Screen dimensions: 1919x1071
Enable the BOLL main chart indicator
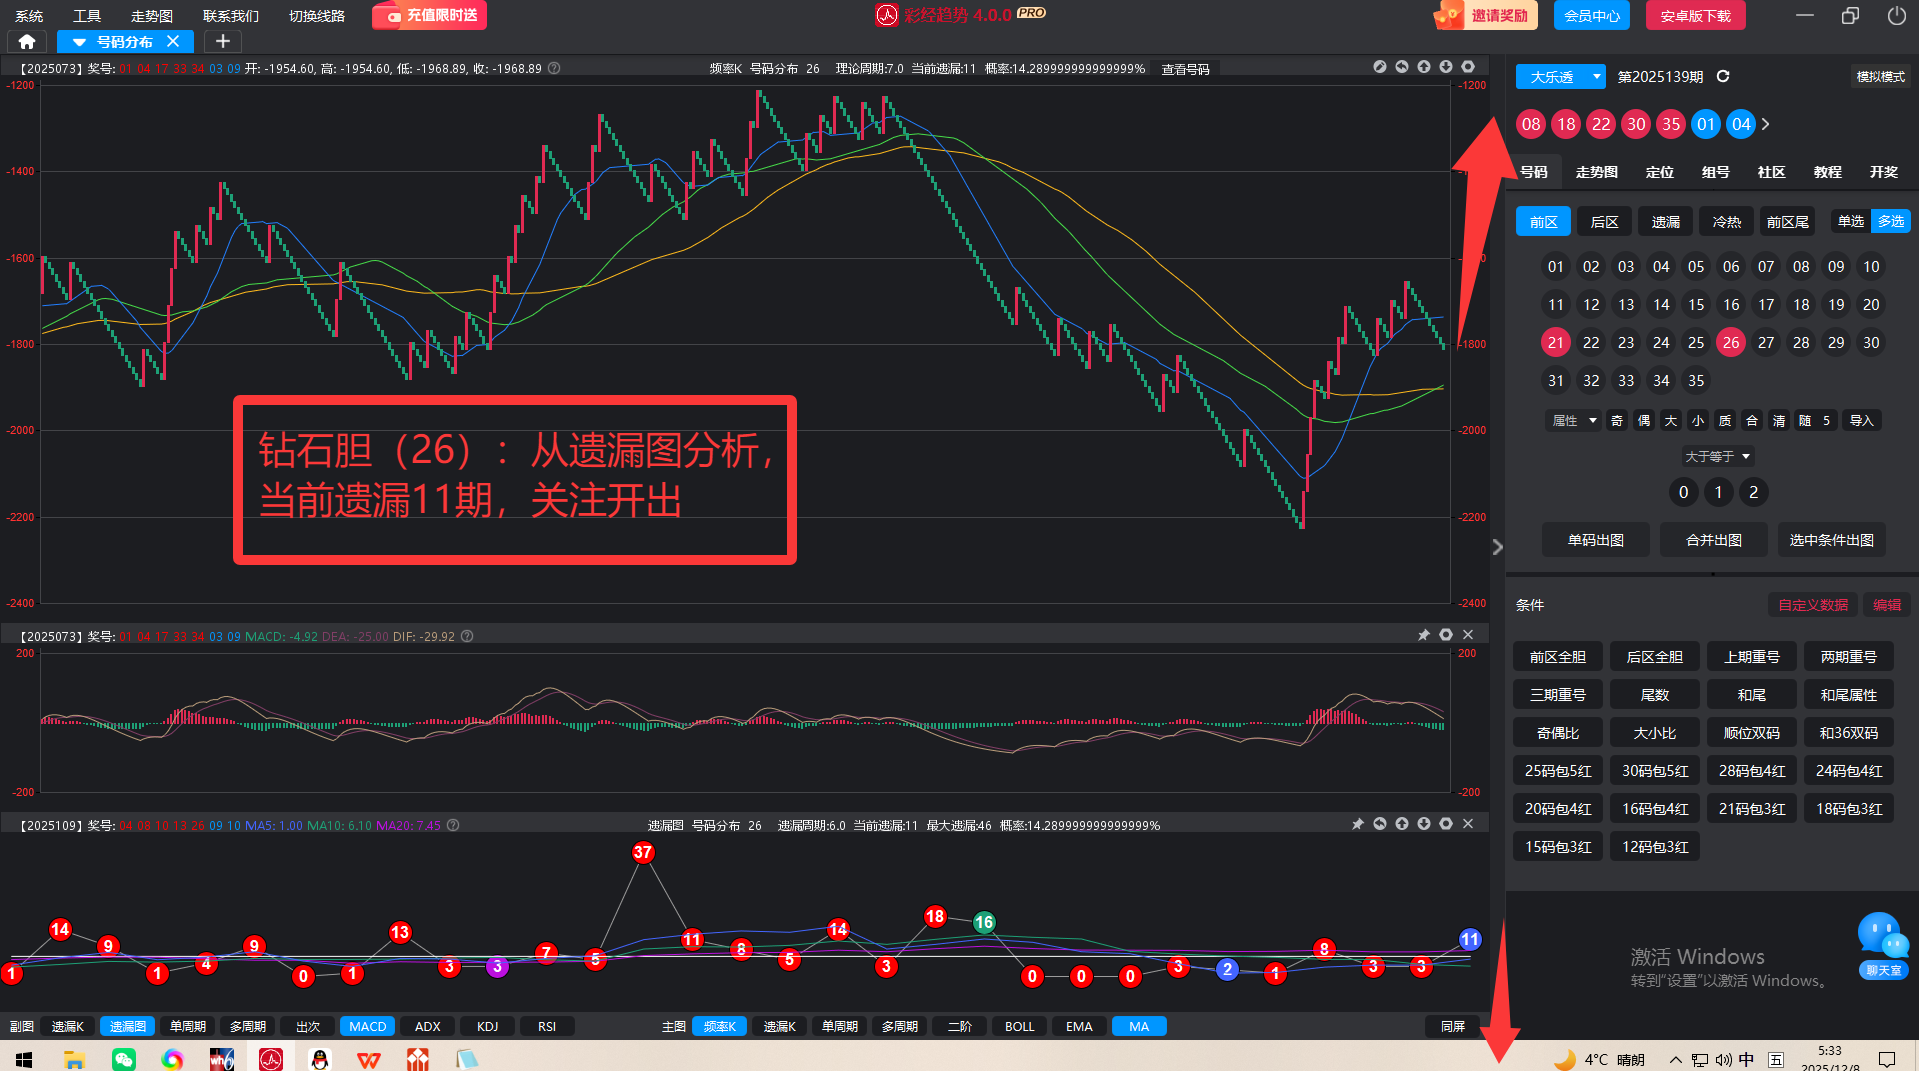pos(1019,1026)
